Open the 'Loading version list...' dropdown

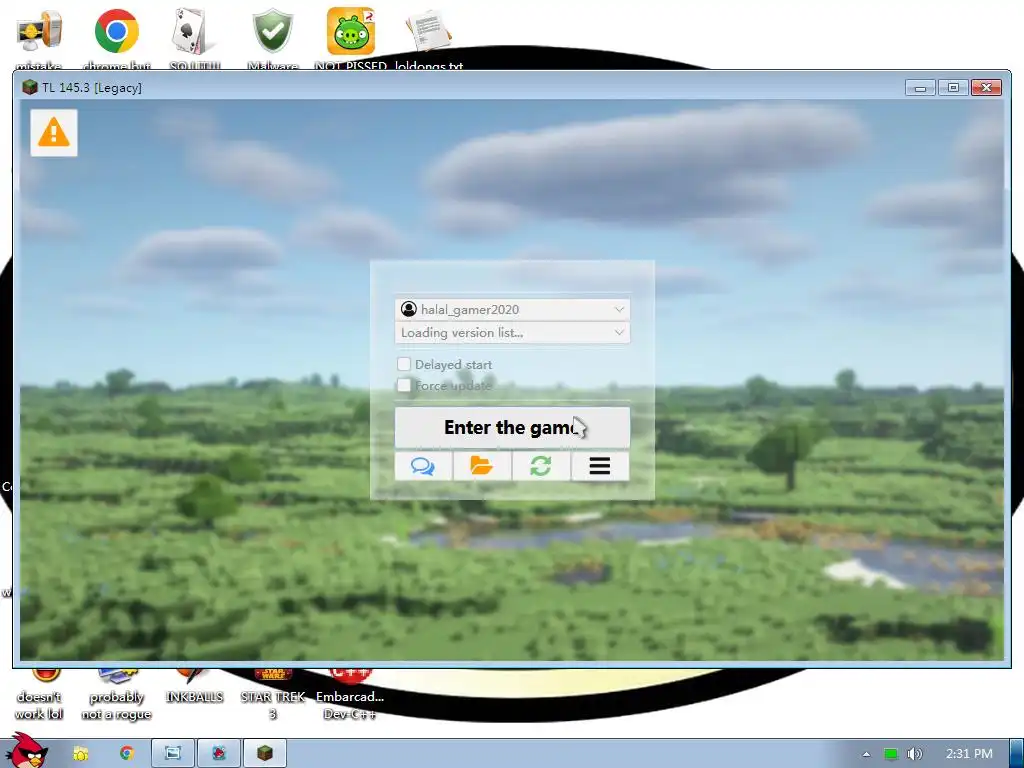pyautogui.click(x=513, y=332)
